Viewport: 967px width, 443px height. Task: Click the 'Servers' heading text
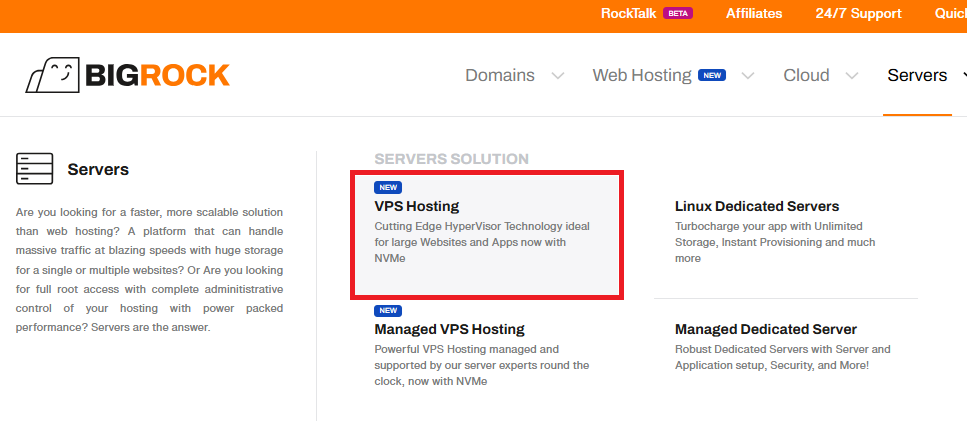pos(98,170)
